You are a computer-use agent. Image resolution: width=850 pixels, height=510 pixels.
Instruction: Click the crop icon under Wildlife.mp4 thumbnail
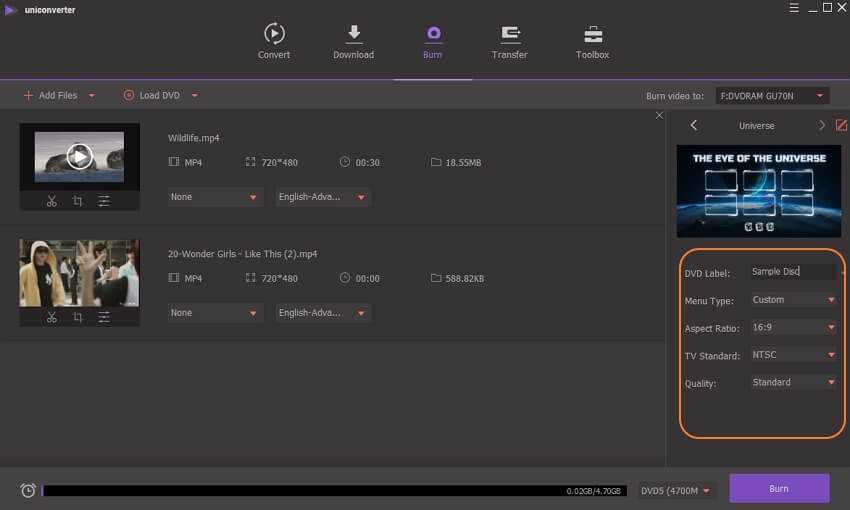point(78,201)
